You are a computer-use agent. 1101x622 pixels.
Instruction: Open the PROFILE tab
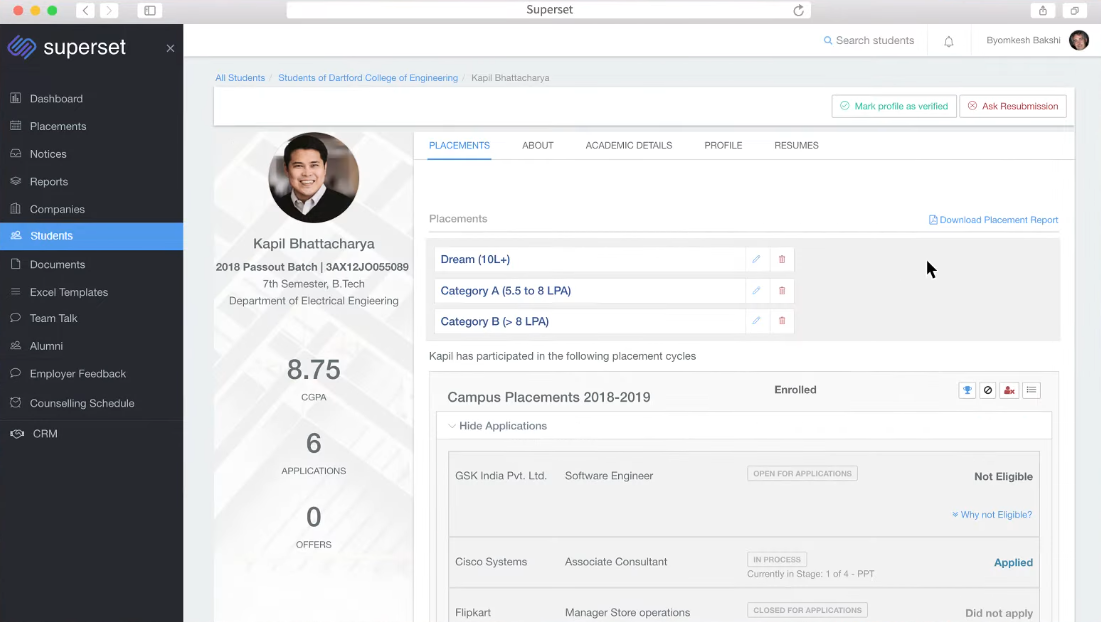coord(723,145)
